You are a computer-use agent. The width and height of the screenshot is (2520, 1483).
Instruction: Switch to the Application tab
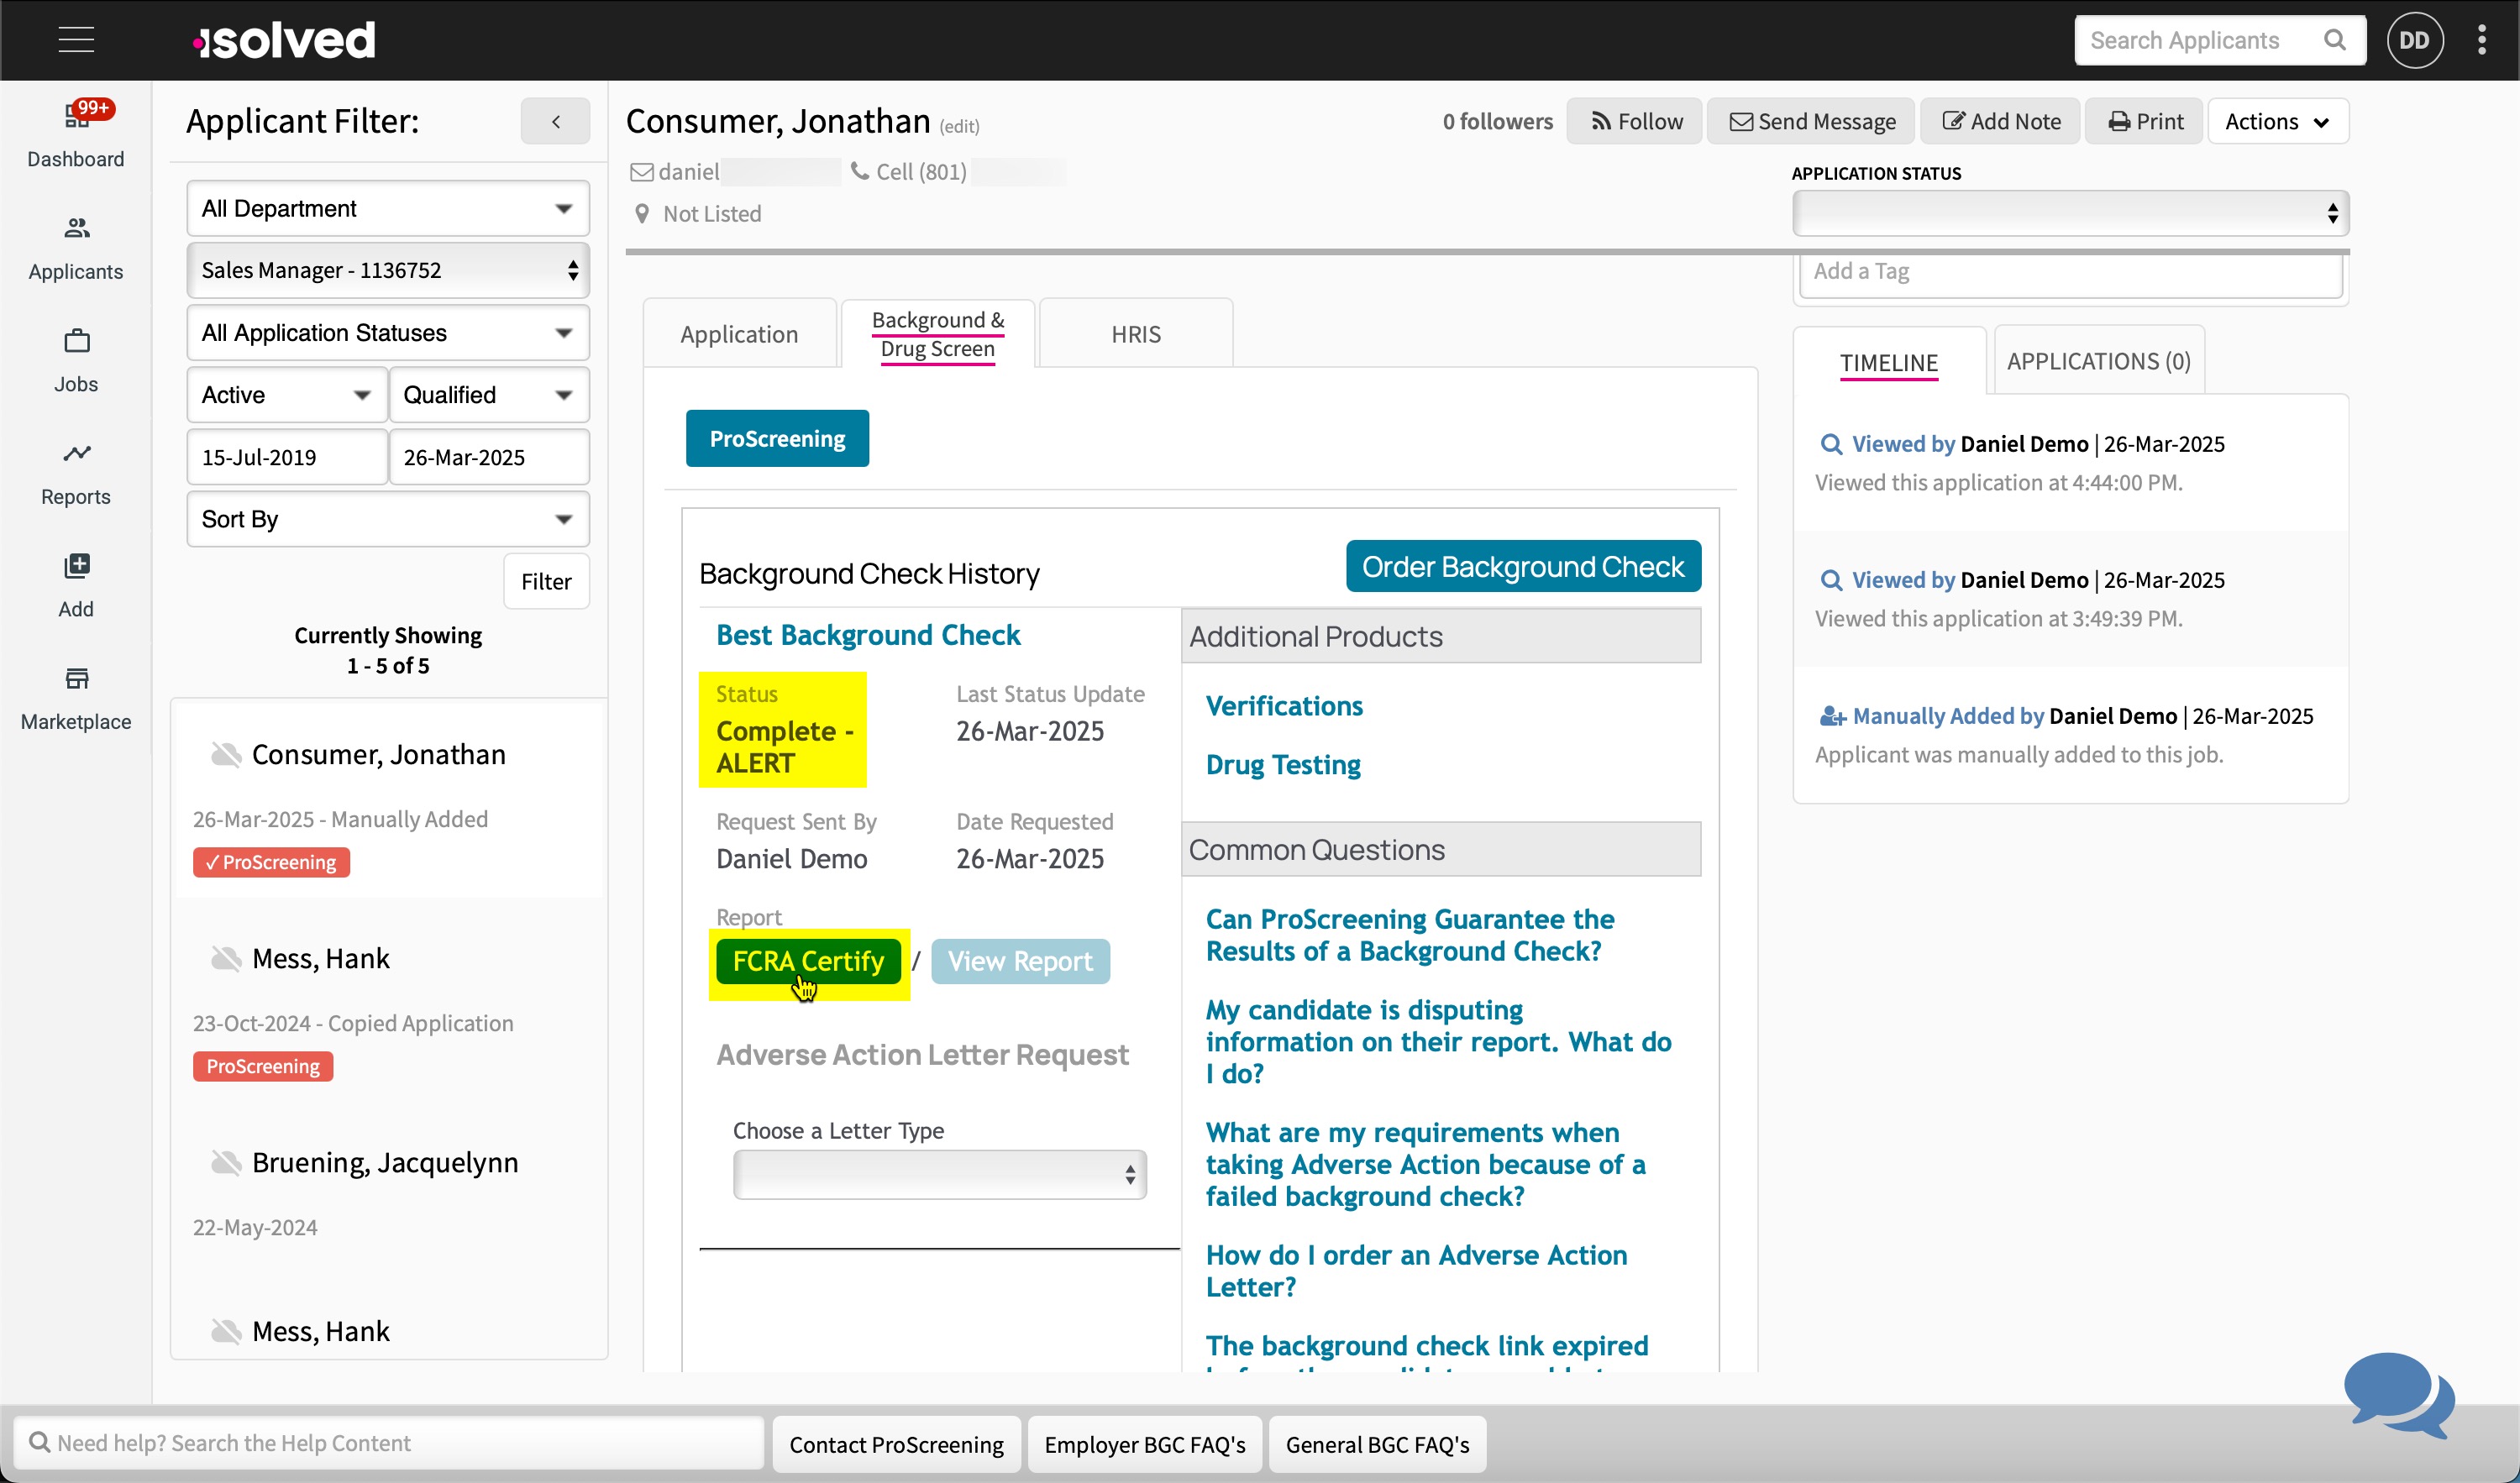pos(739,334)
